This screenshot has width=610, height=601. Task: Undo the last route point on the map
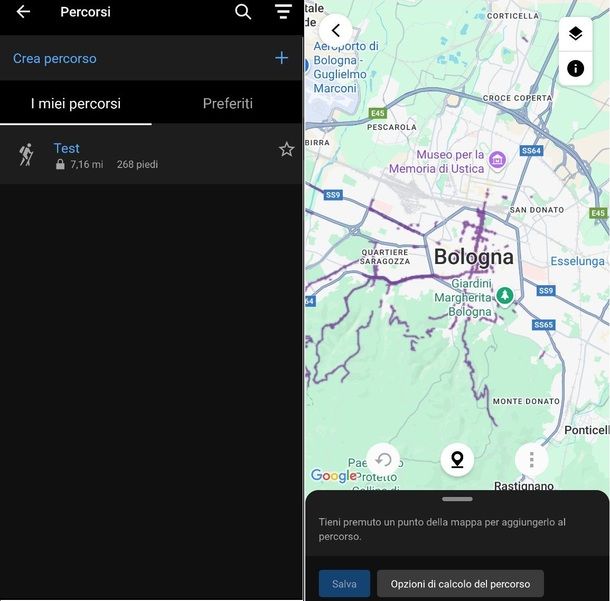point(383,460)
